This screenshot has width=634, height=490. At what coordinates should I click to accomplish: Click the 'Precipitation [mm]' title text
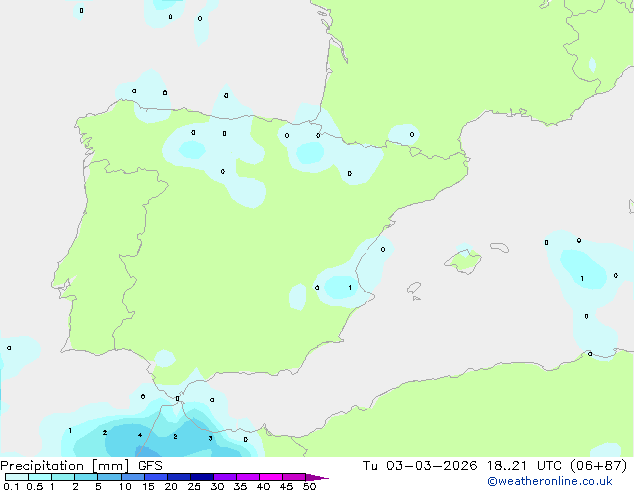coord(65,466)
